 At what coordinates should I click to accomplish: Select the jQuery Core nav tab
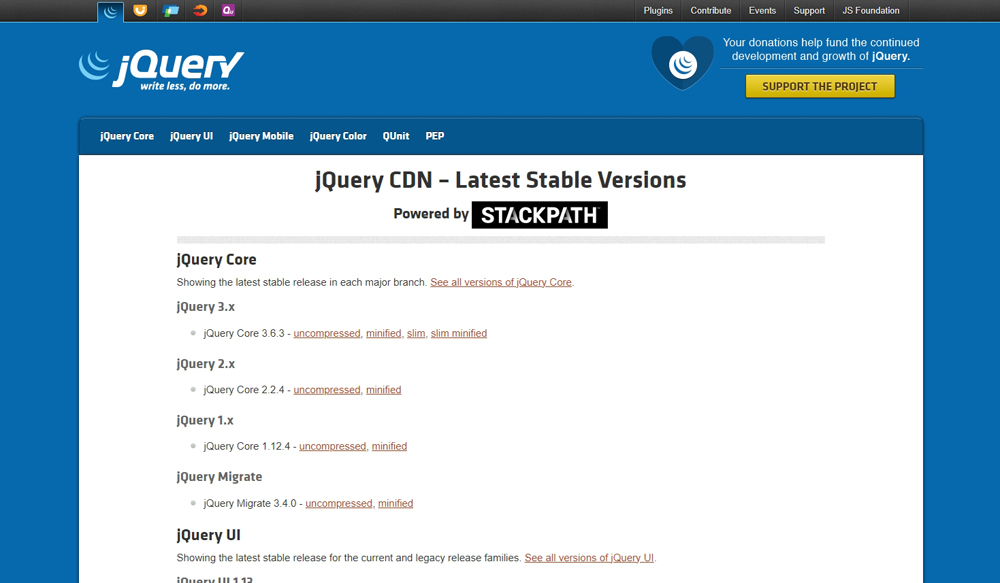(x=127, y=136)
